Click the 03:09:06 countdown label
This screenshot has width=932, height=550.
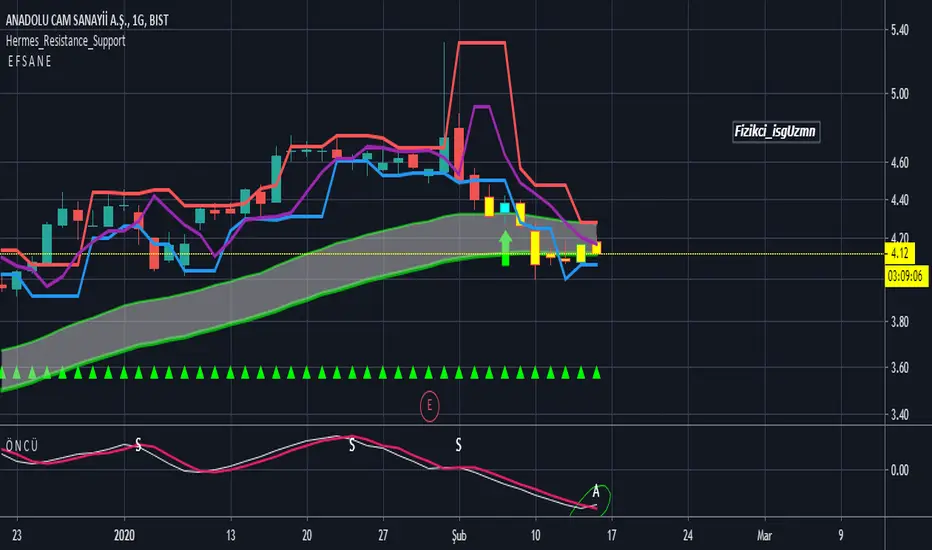pos(905,276)
